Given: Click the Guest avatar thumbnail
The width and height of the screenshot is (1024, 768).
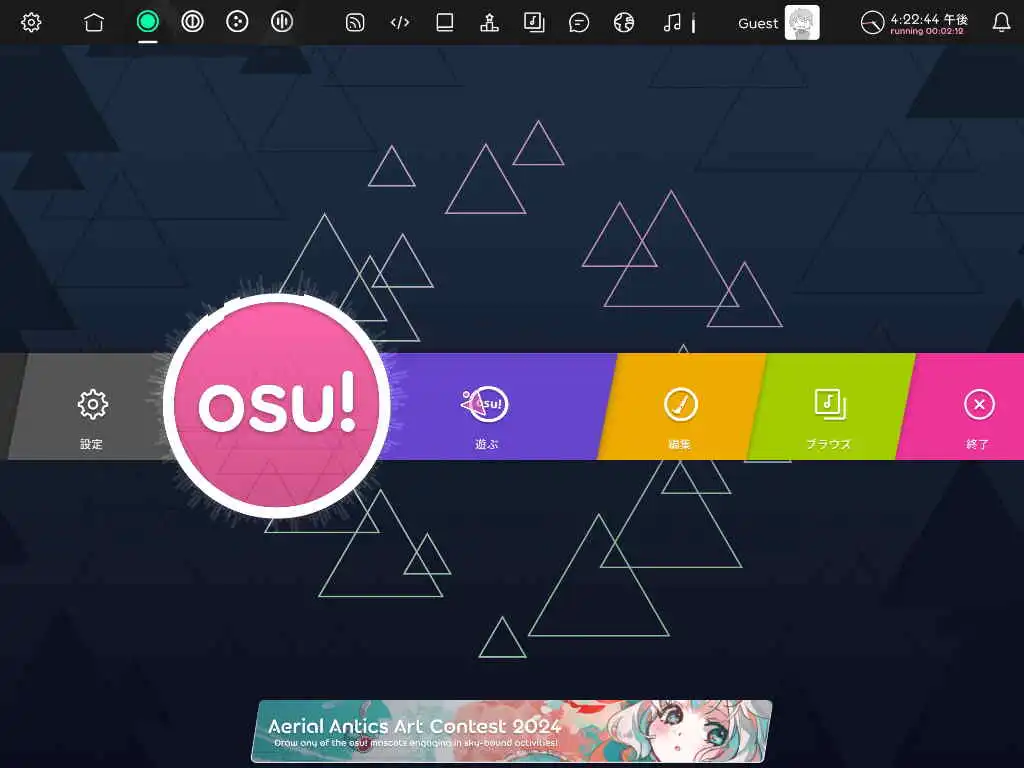Looking at the screenshot, I should coord(802,23).
